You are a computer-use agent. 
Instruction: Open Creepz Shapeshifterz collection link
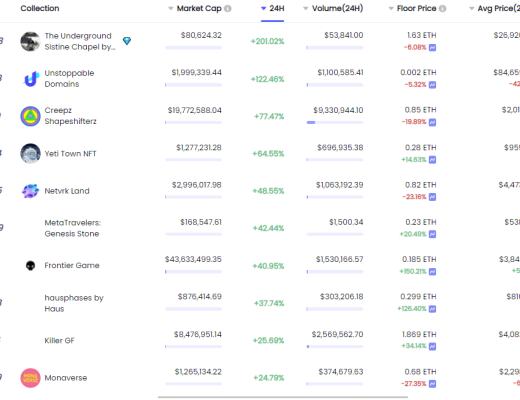point(70,116)
